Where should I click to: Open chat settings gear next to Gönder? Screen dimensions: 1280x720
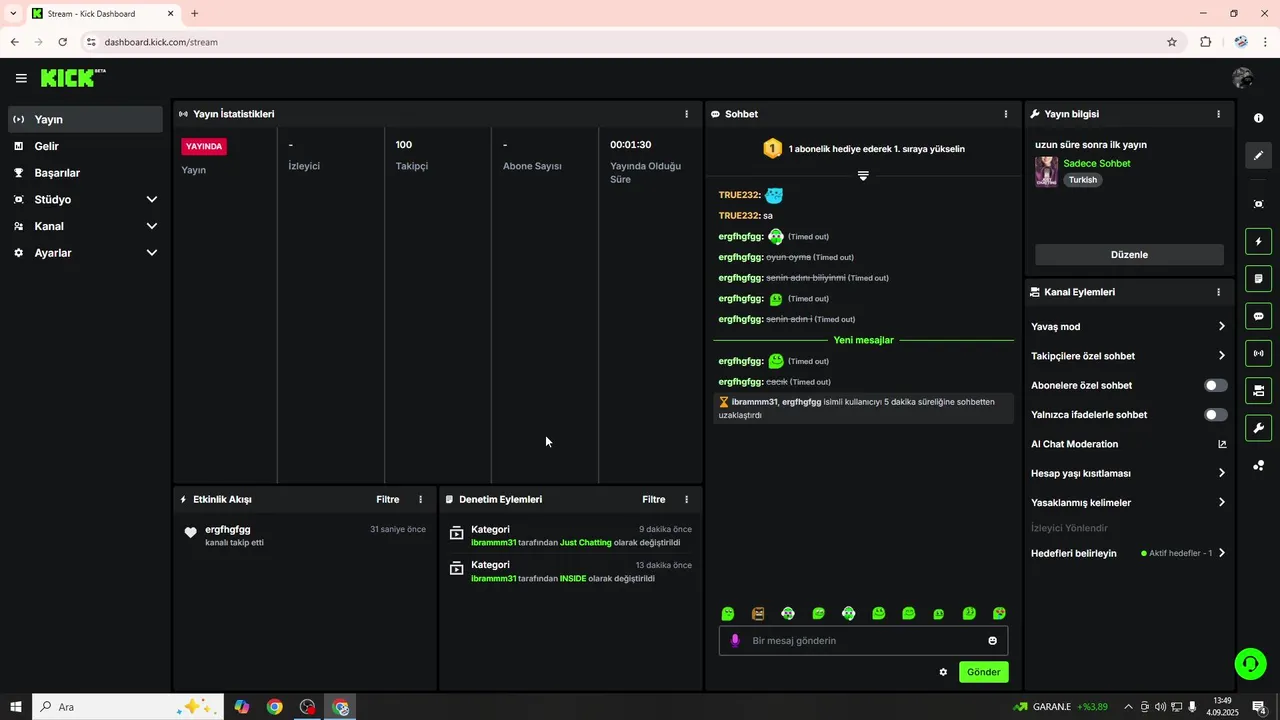943,672
